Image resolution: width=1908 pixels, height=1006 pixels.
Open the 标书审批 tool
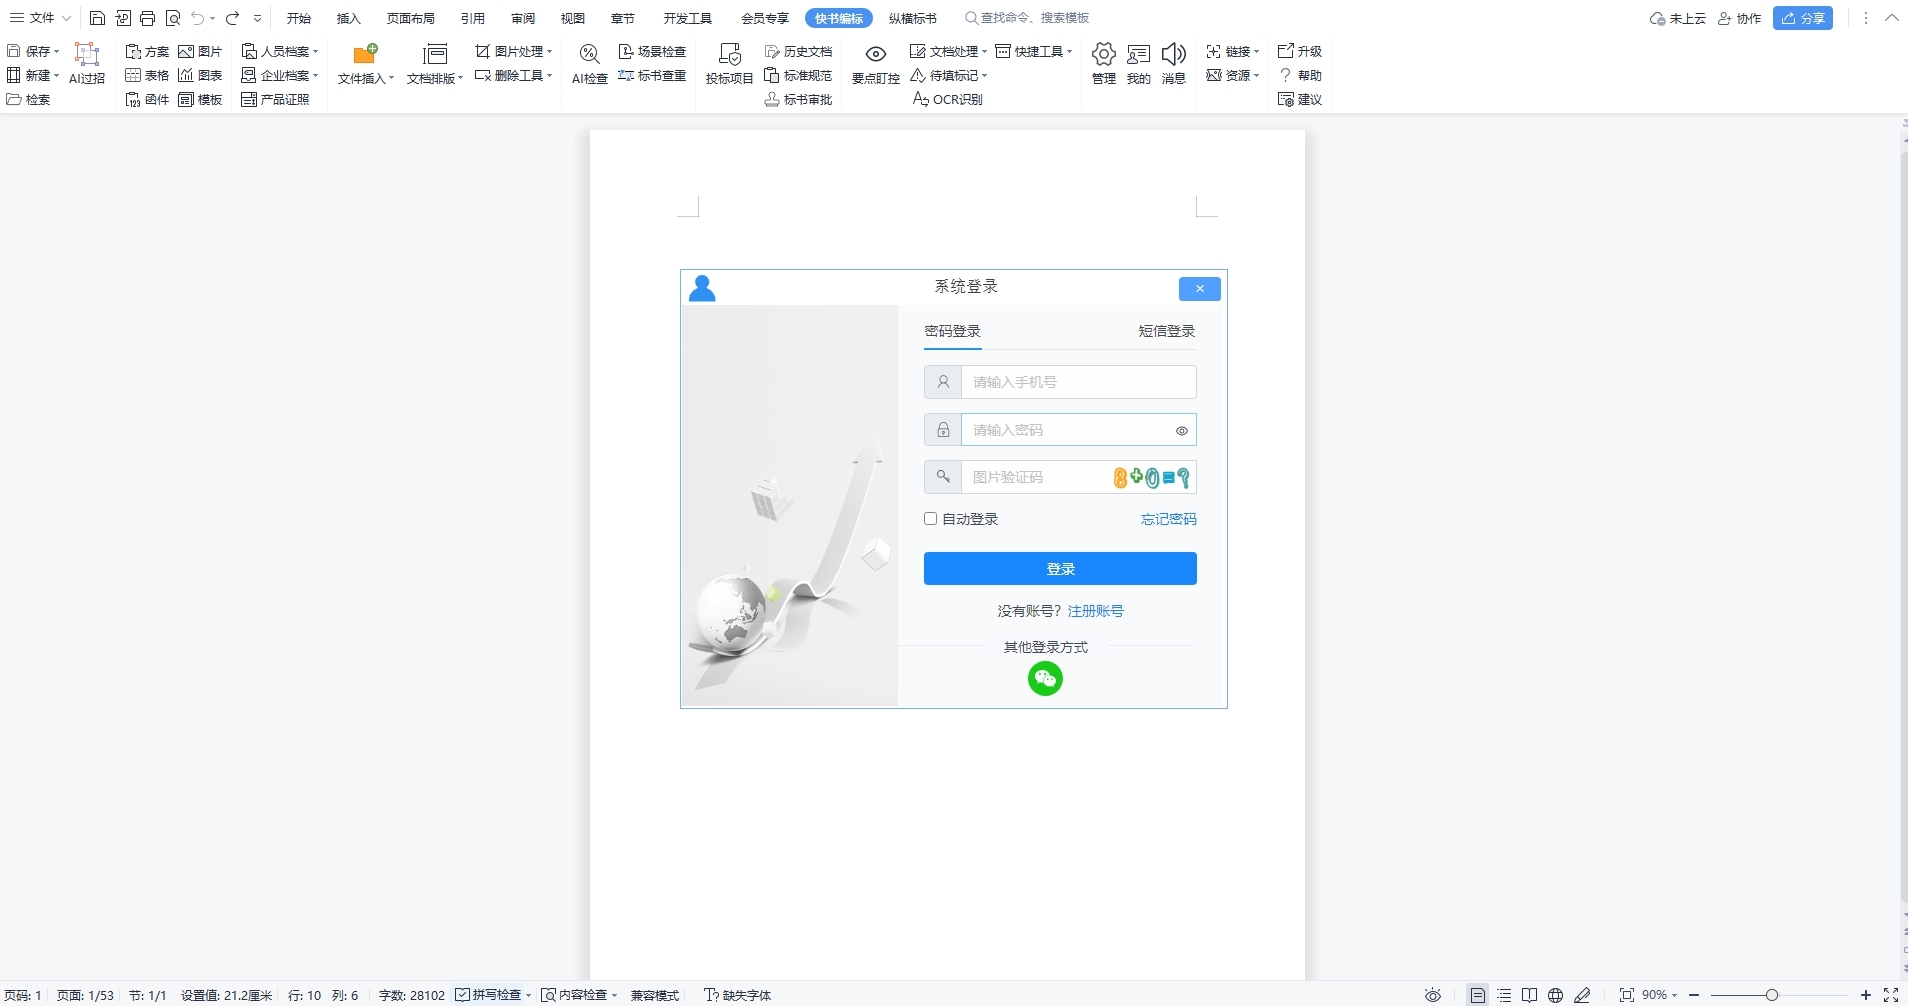[x=798, y=99]
